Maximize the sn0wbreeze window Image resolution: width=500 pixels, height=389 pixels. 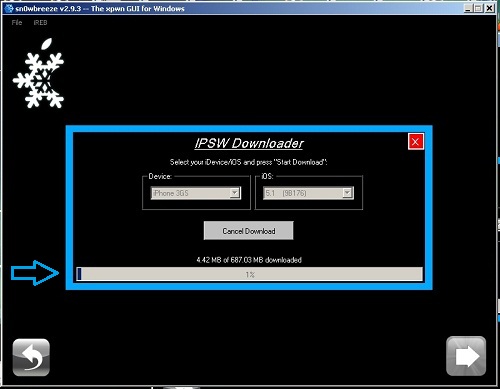(x=478, y=8)
